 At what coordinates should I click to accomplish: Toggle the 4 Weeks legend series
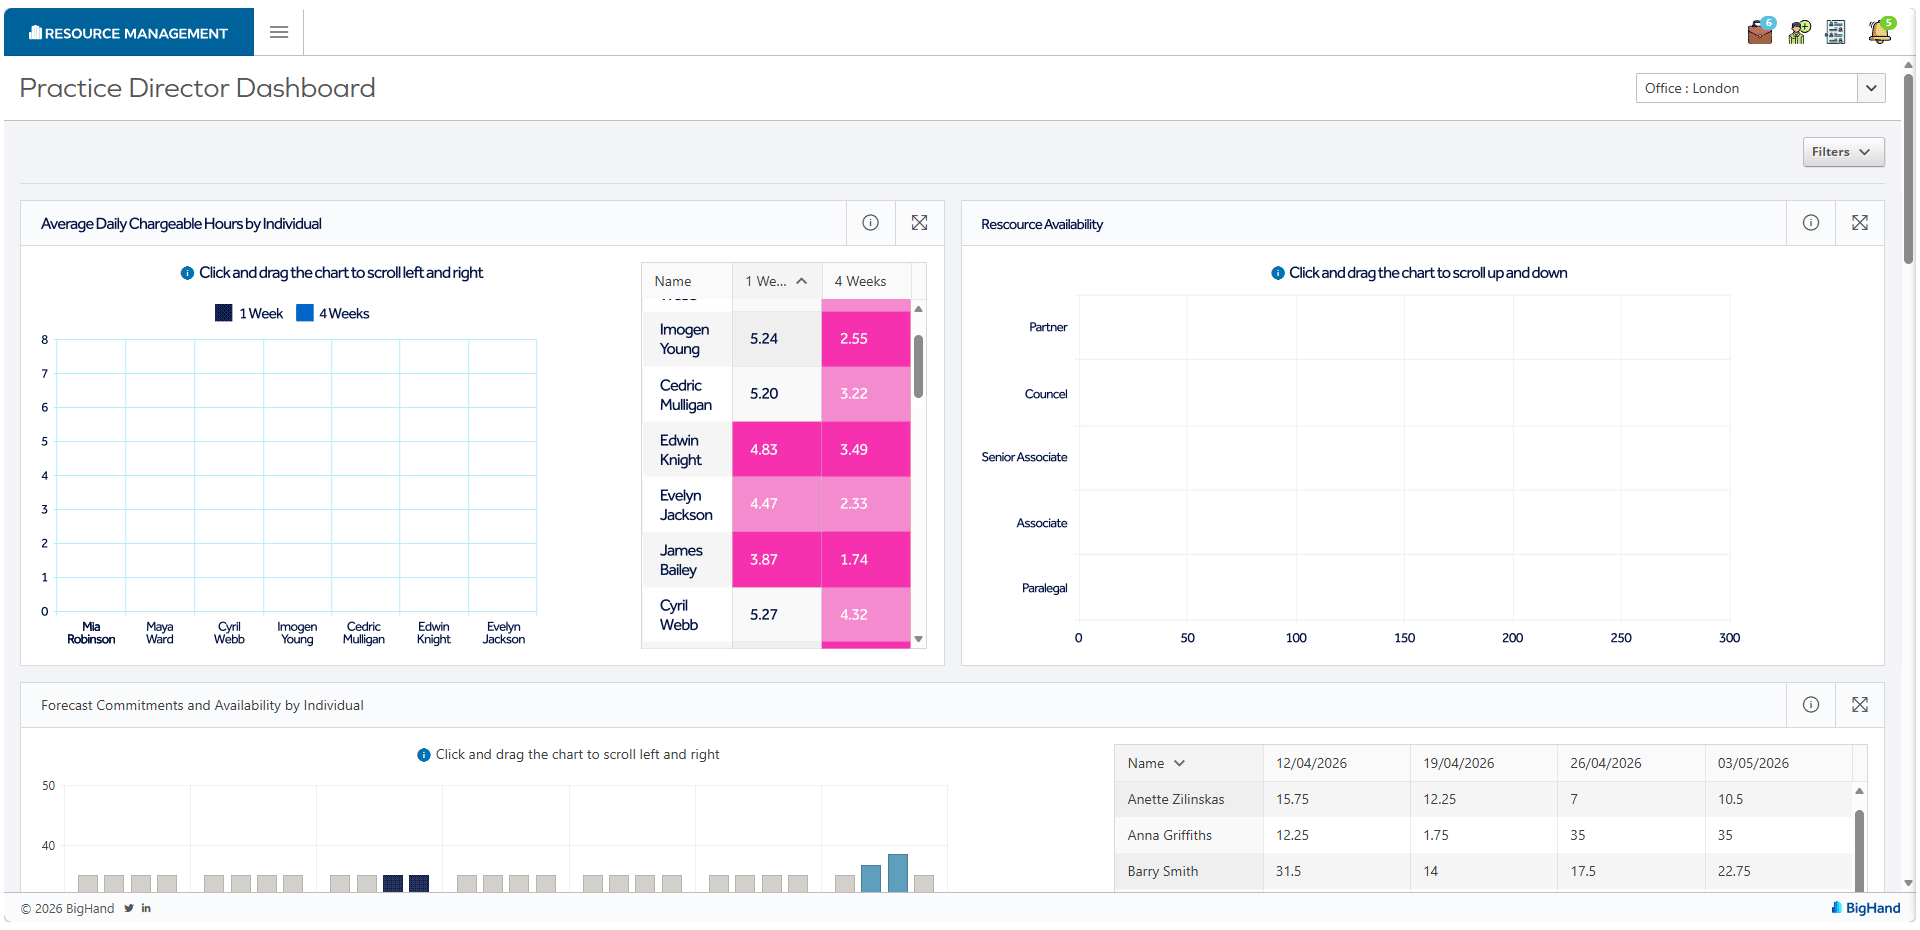point(333,313)
